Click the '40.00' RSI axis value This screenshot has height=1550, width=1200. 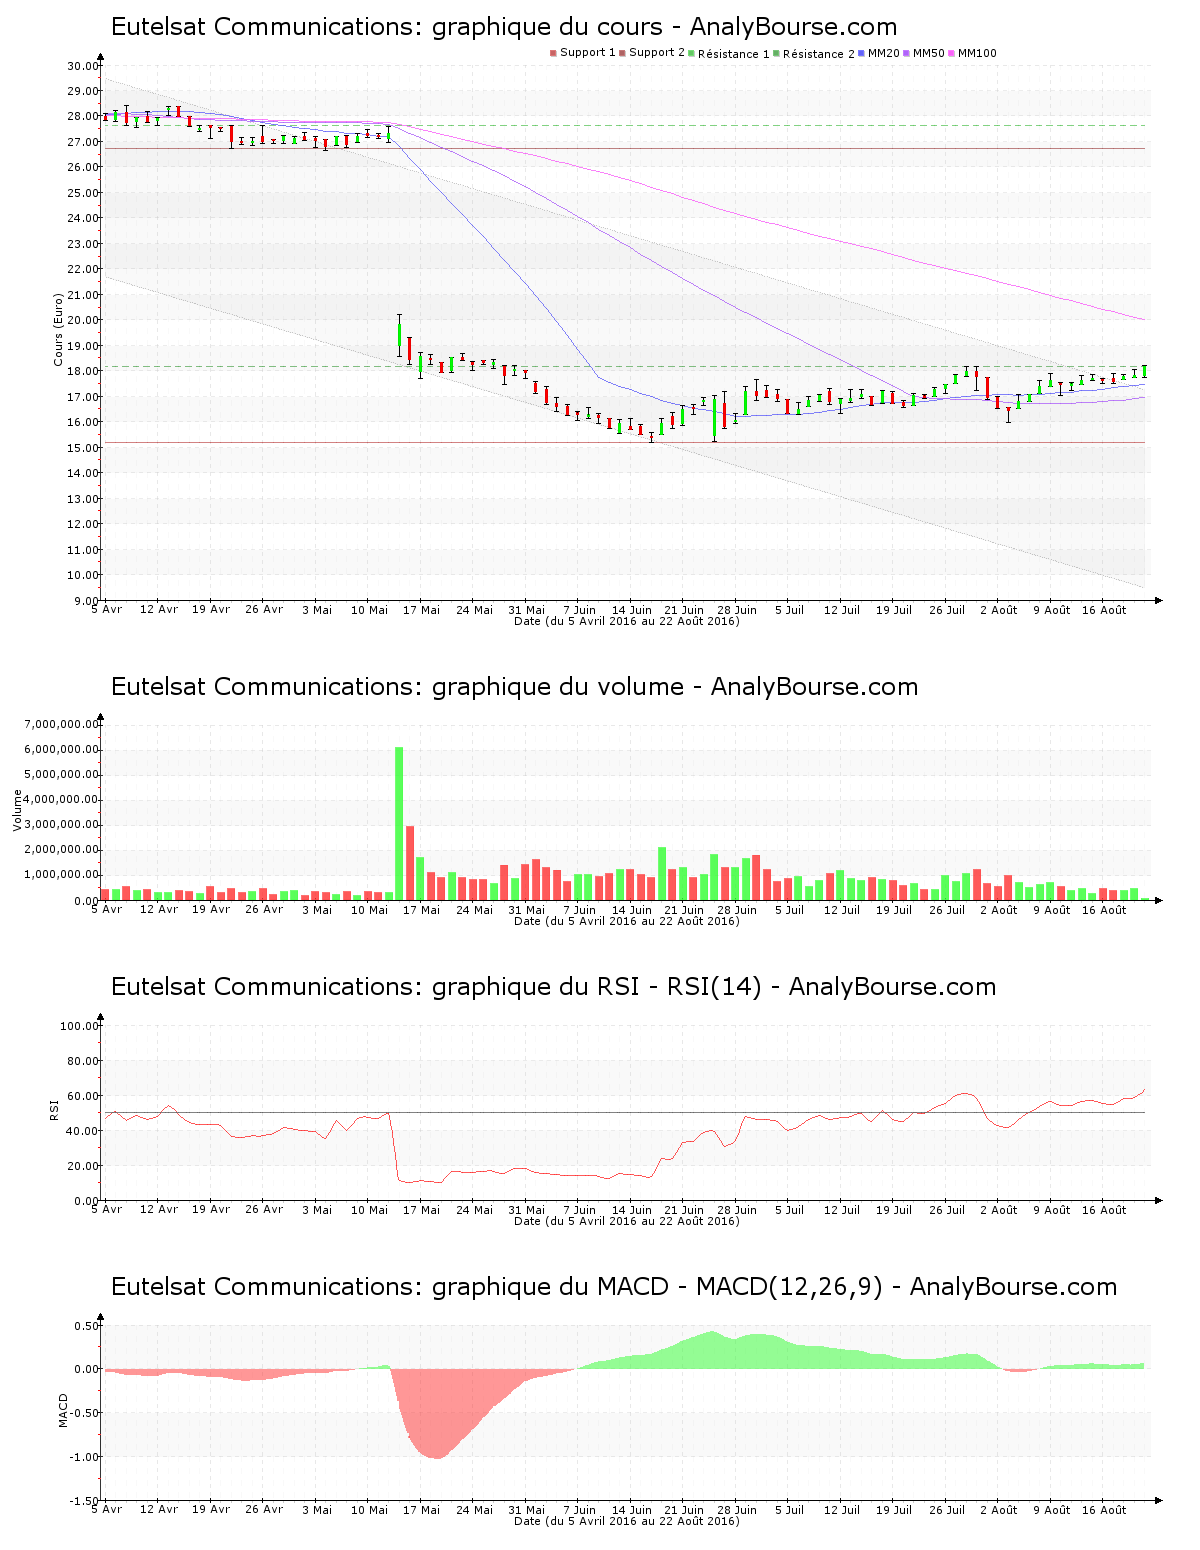coord(83,1131)
